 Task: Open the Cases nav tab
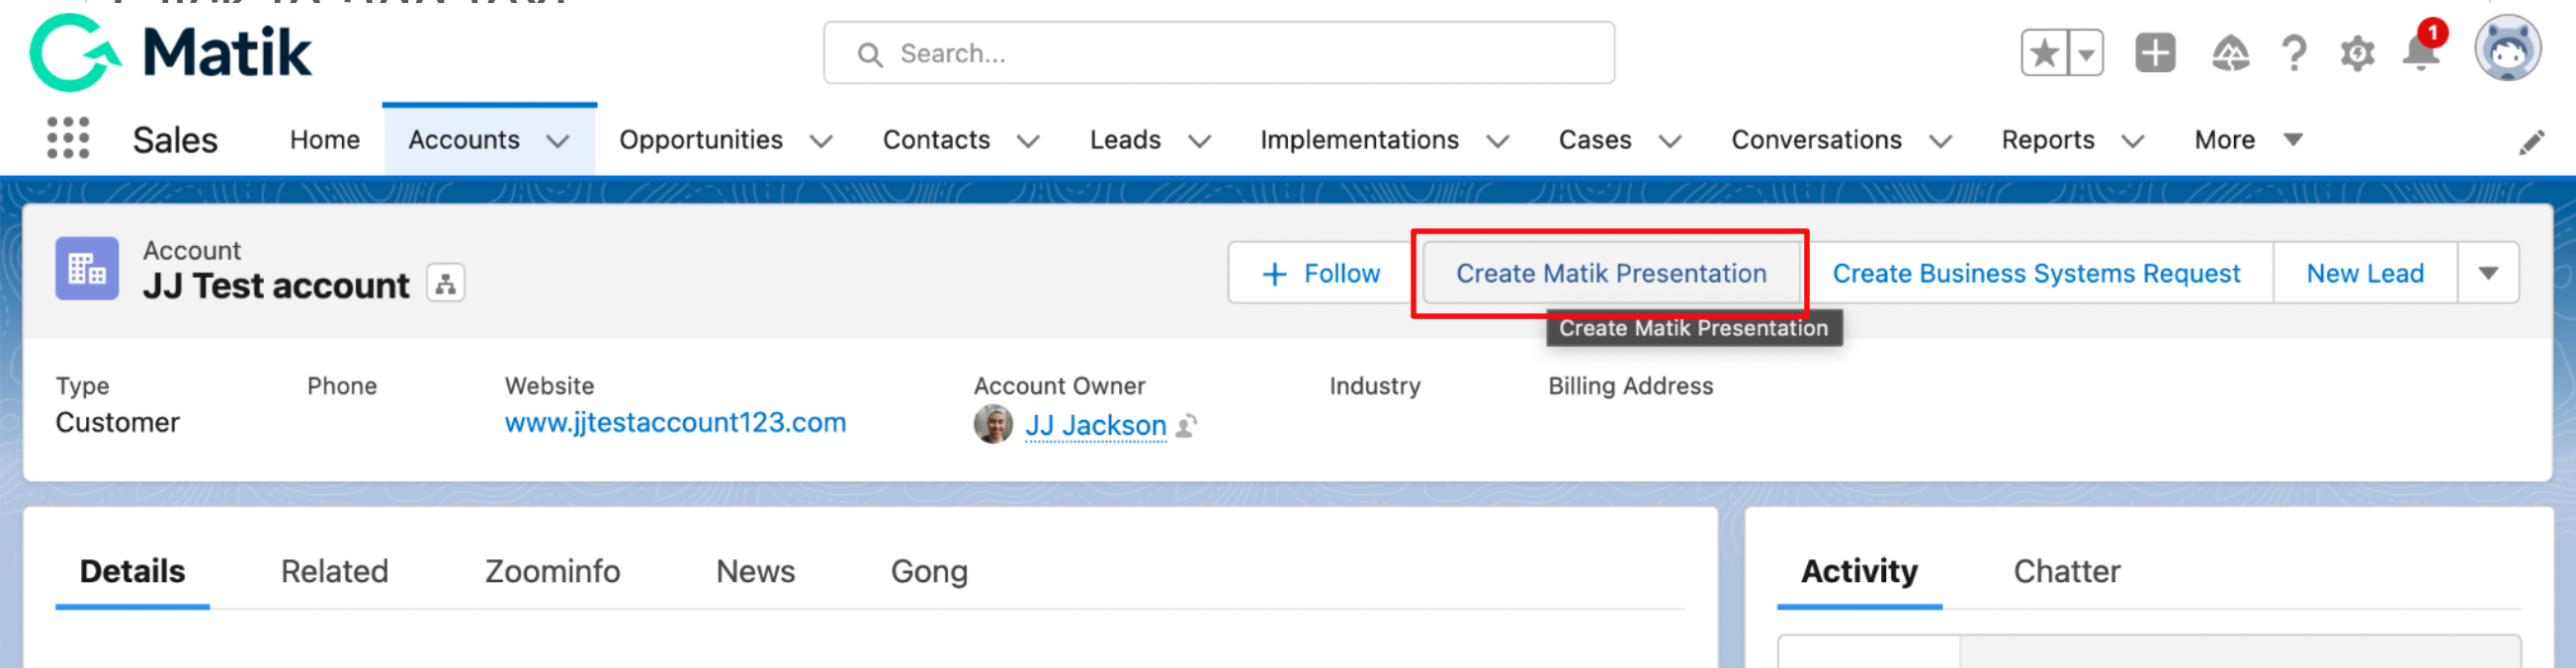[1595, 140]
